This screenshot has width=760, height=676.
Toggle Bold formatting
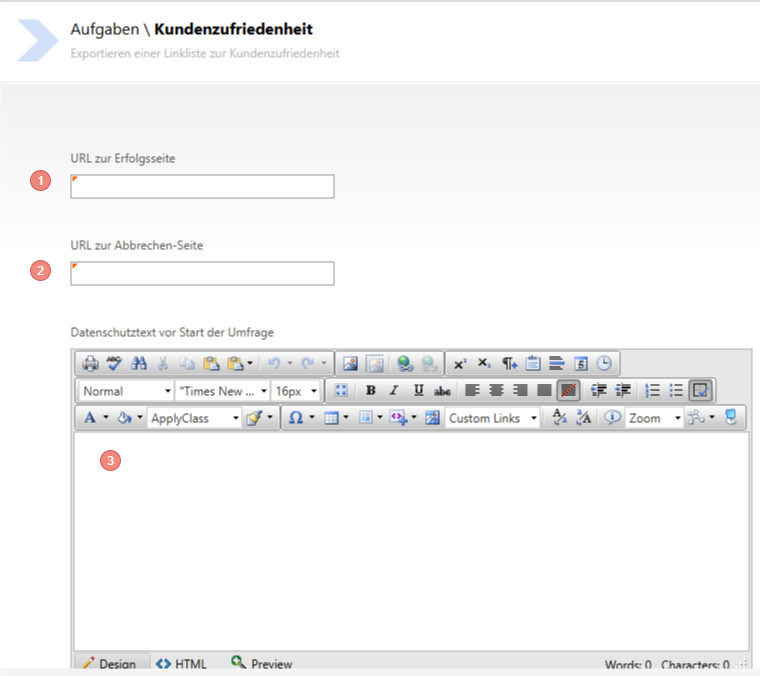[x=371, y=391]
